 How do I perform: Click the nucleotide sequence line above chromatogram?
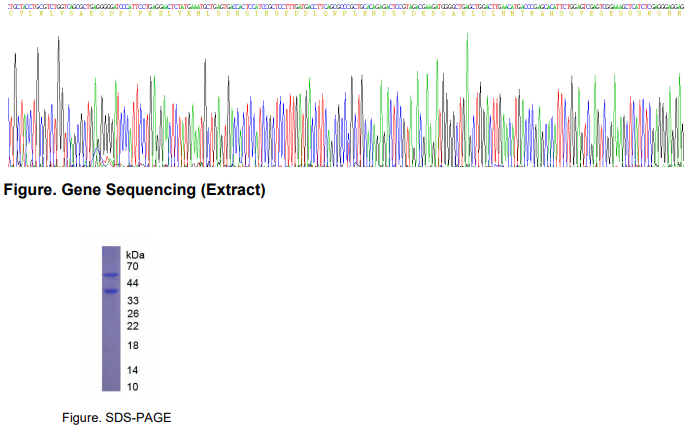point(346,7)
